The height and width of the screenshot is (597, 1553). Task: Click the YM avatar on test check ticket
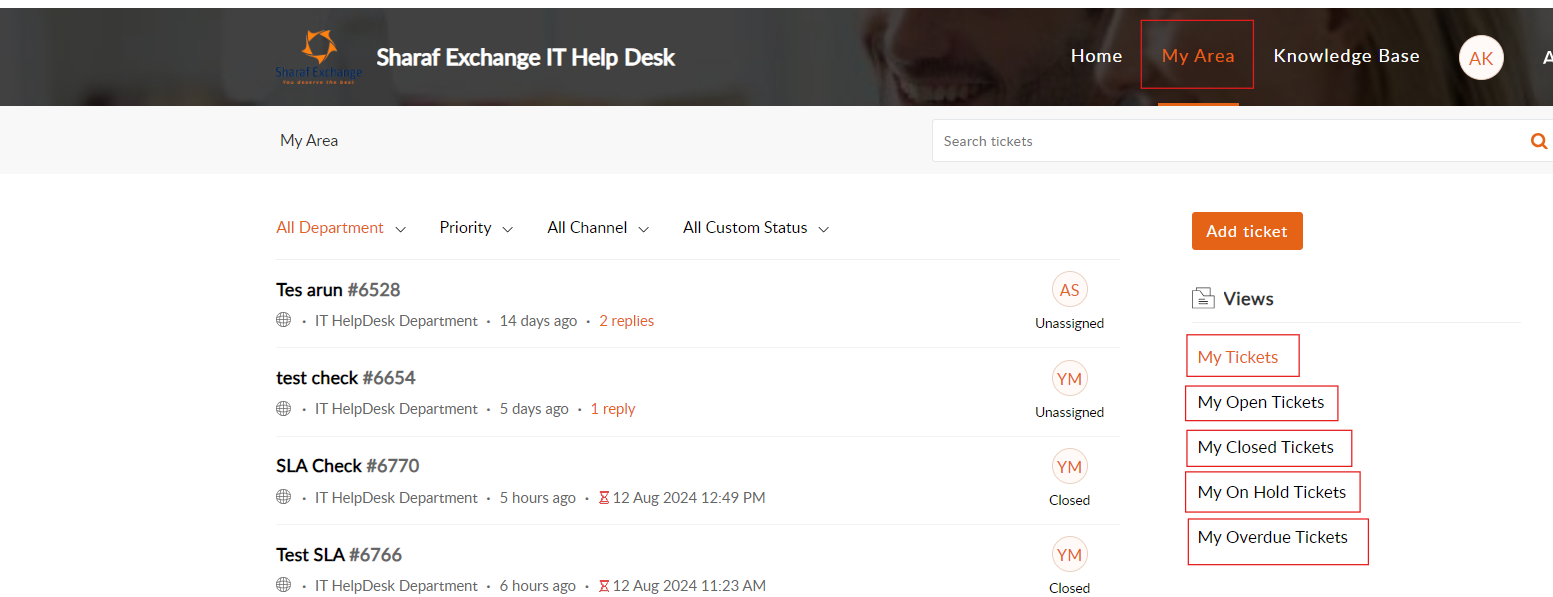click(1069, 378)
